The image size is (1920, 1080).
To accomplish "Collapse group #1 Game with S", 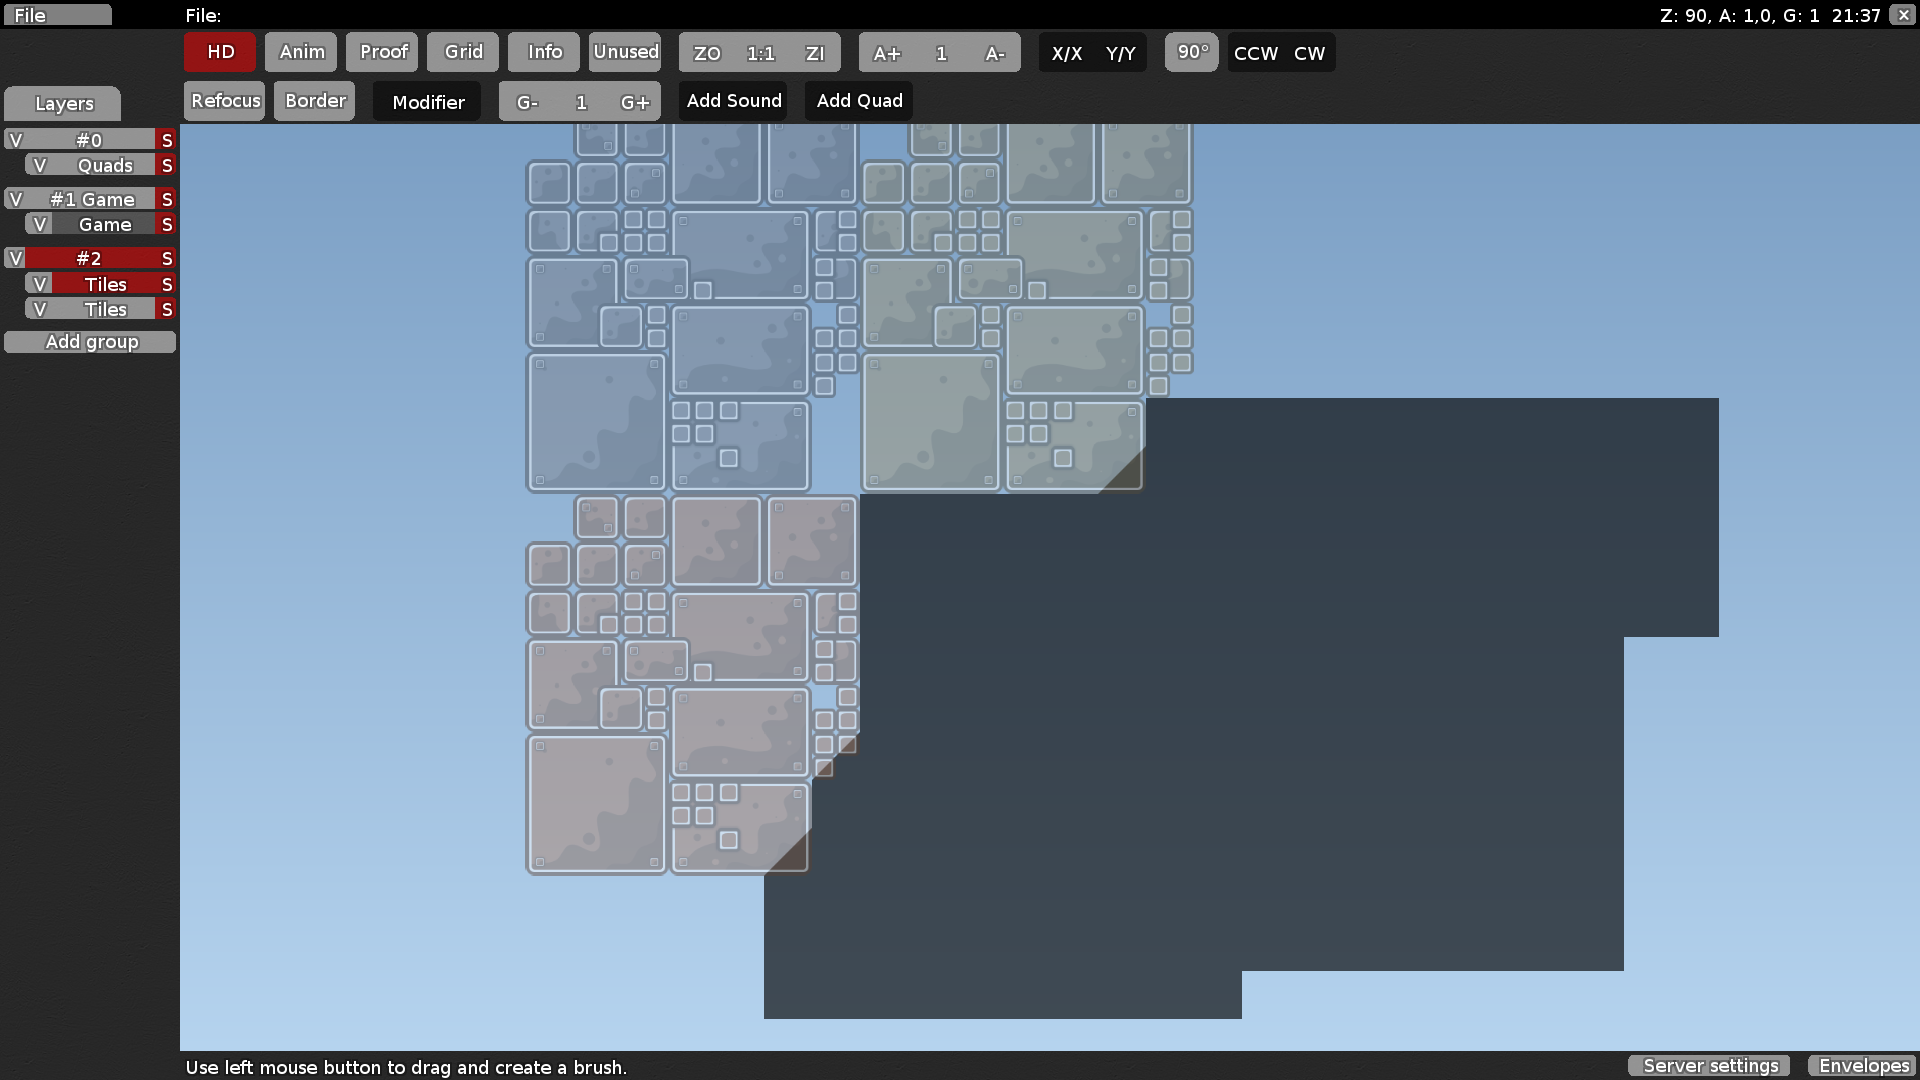I will pos(167,199).
